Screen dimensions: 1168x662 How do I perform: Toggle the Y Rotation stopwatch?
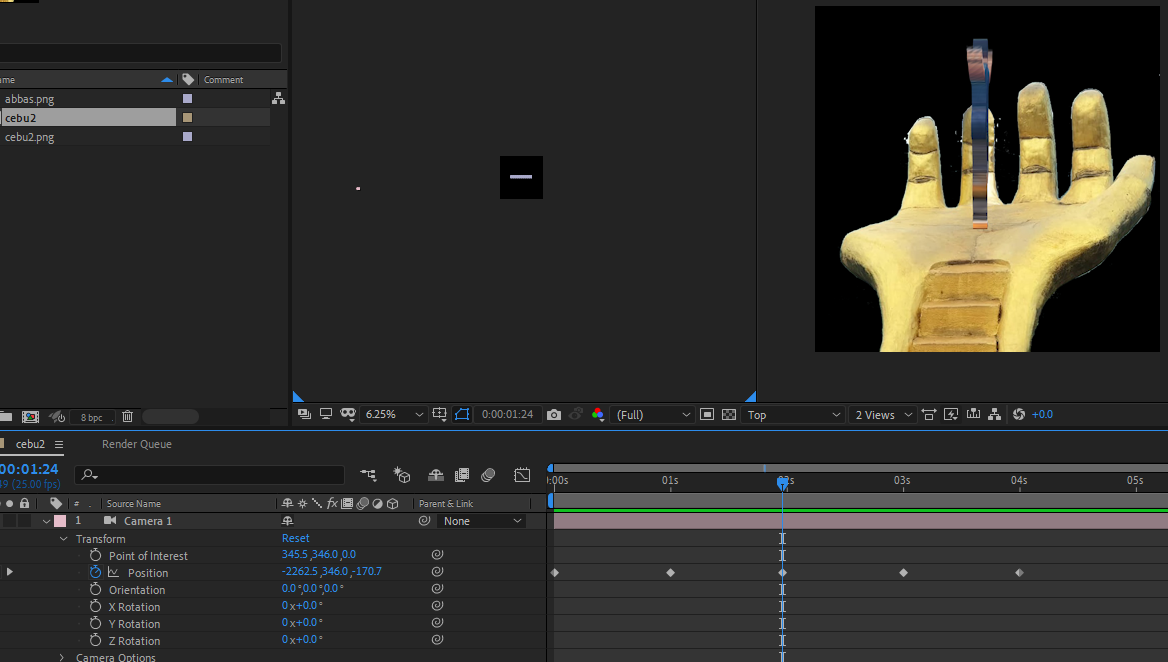pyautogui.click(x=95, y=623)
